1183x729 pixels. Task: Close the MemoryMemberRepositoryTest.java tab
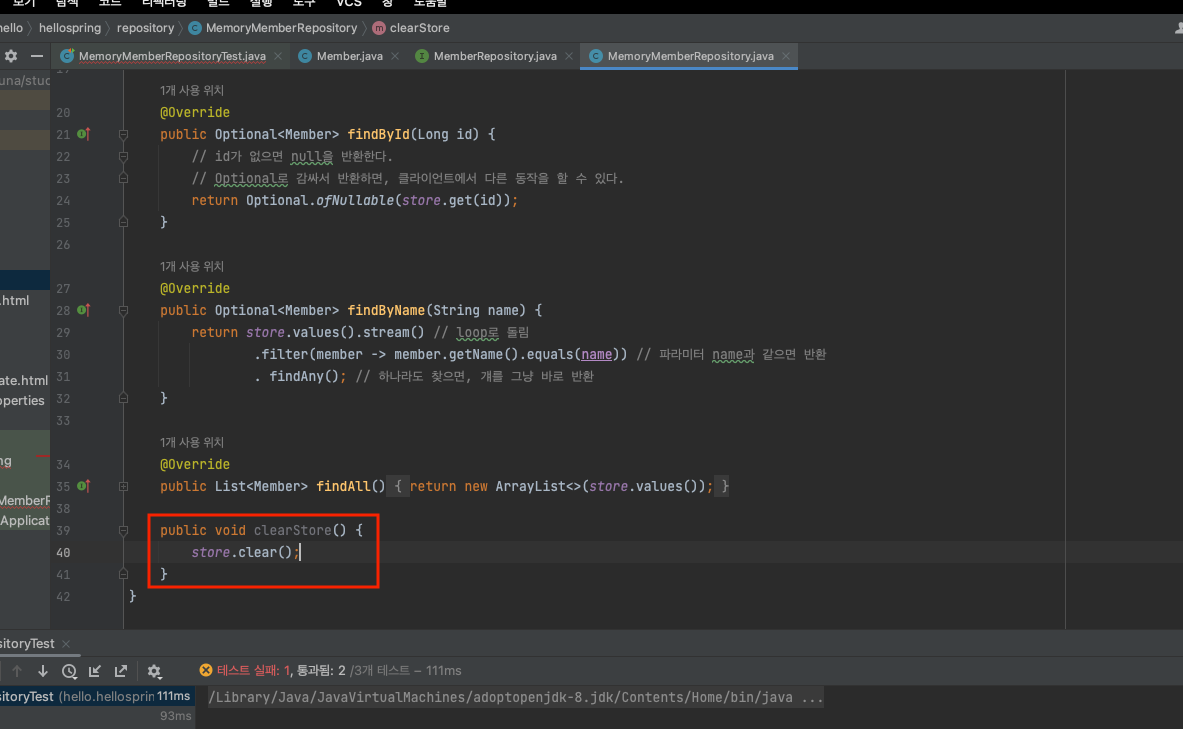tap(278, 56)
